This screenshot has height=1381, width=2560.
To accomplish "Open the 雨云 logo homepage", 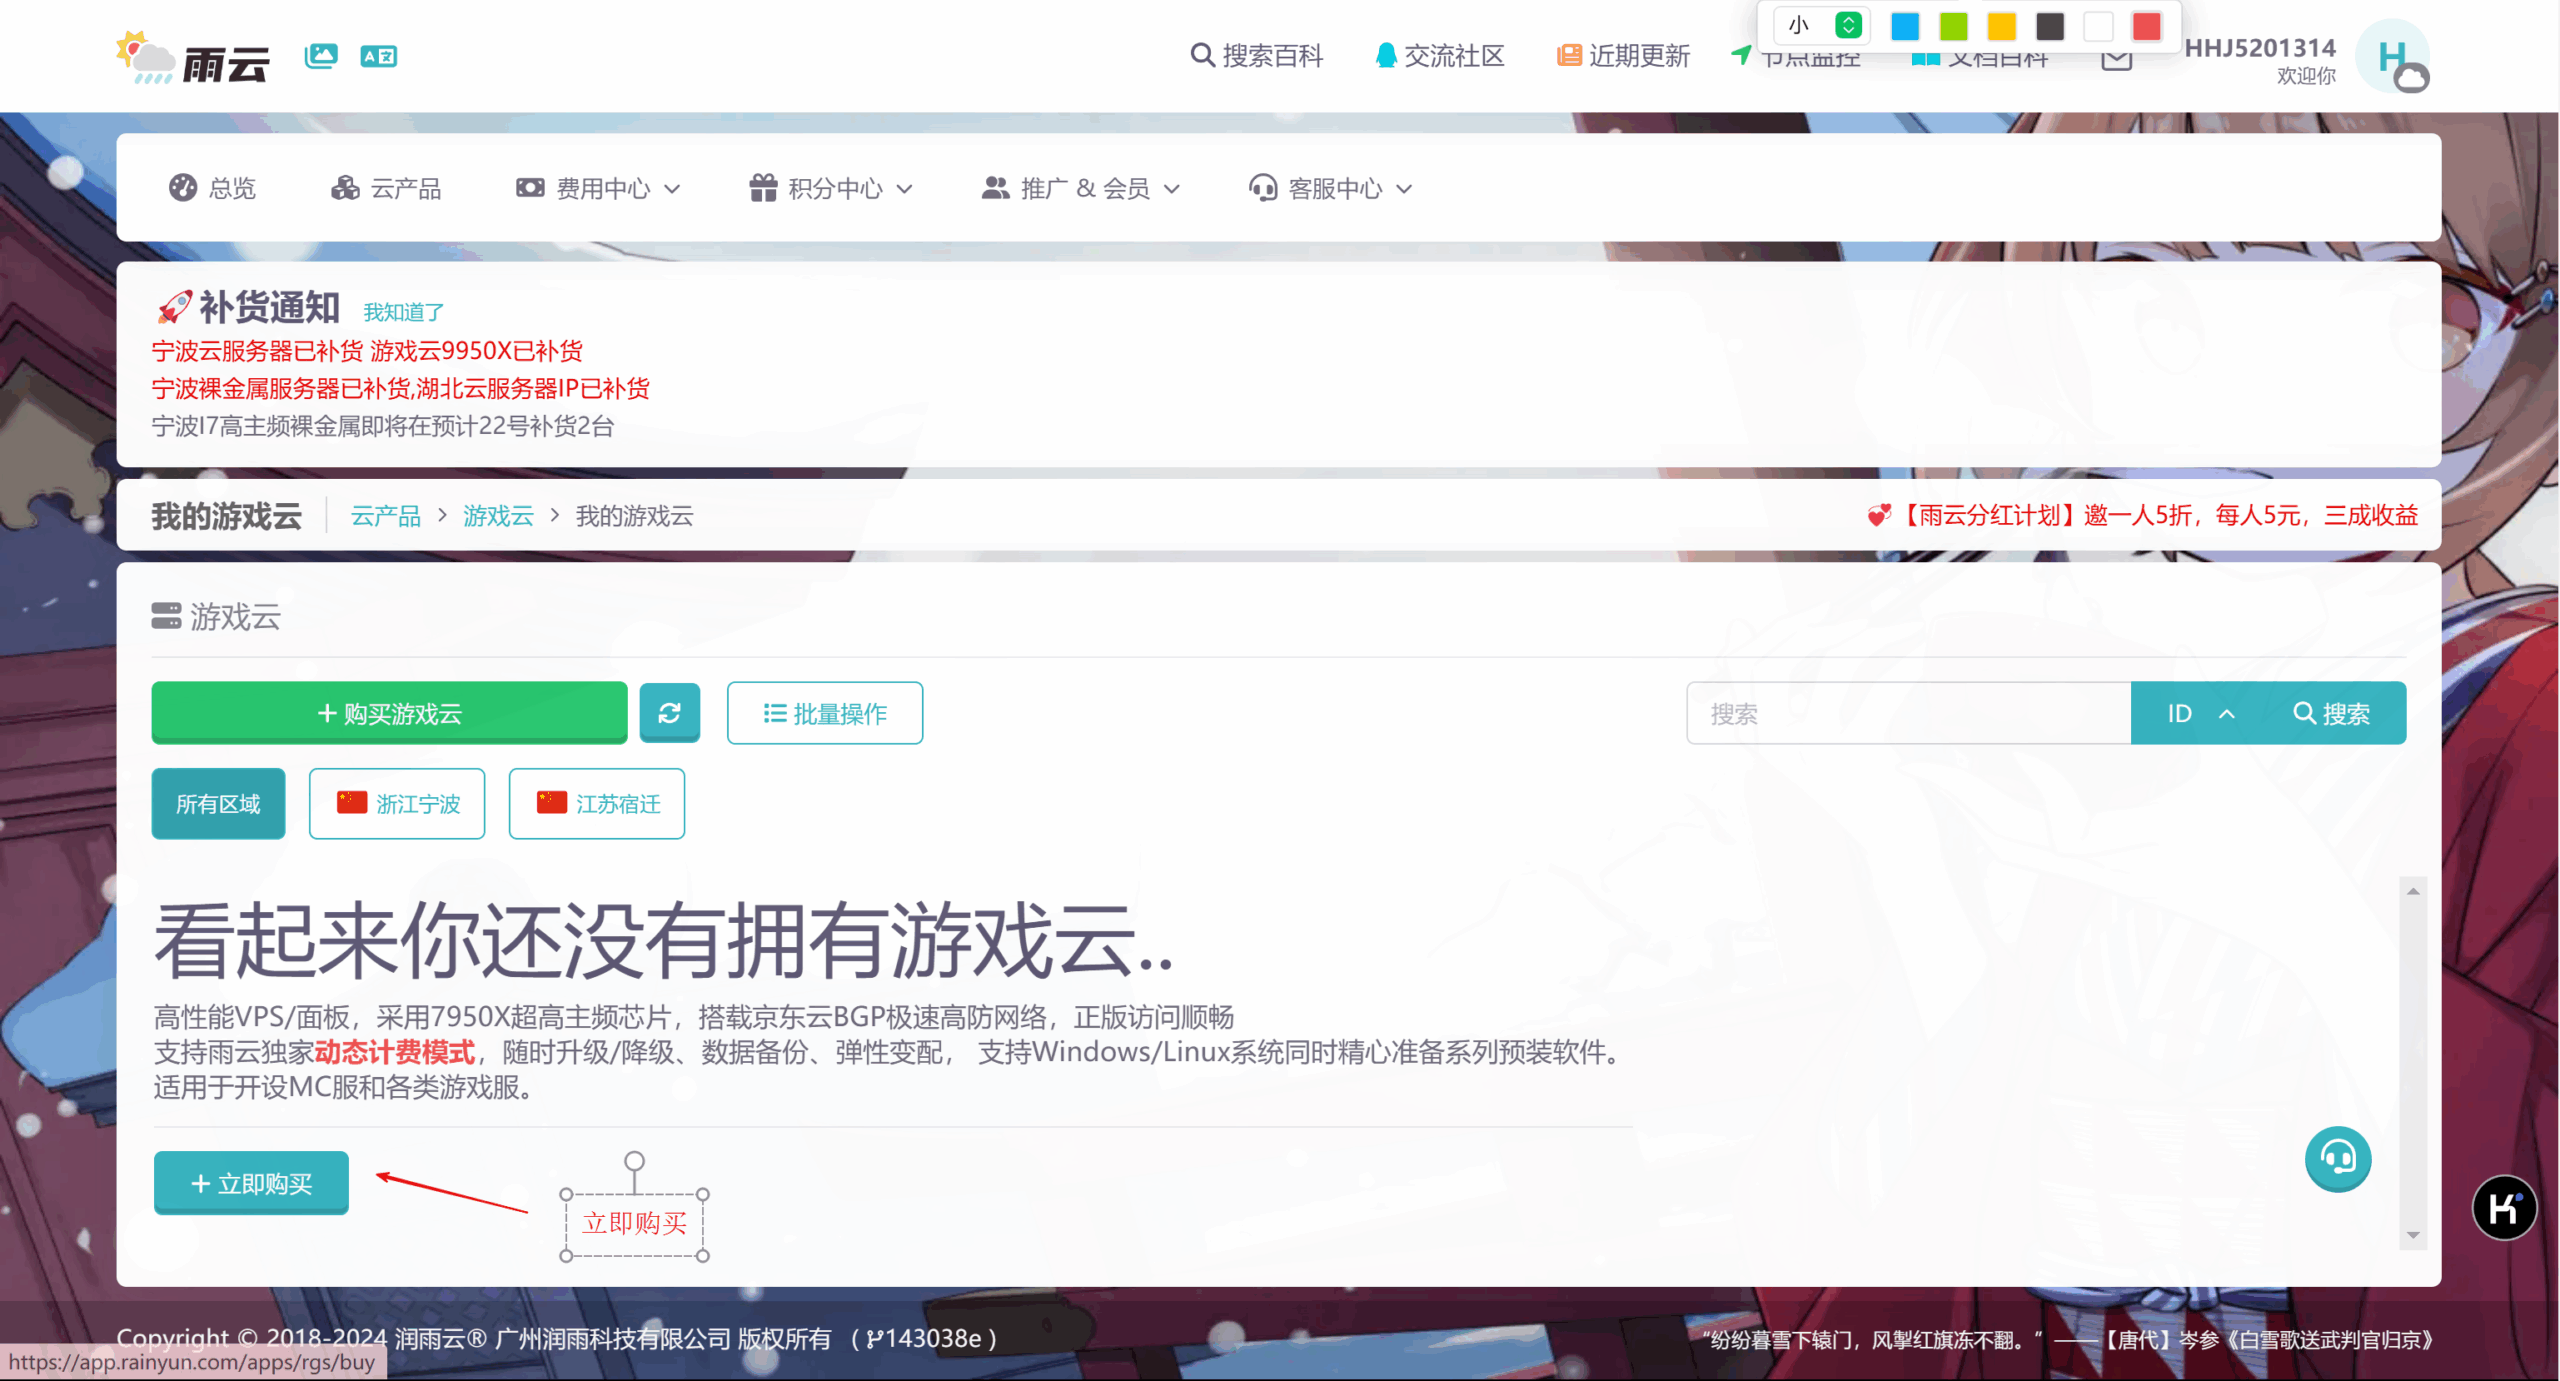I will (193, 57).
